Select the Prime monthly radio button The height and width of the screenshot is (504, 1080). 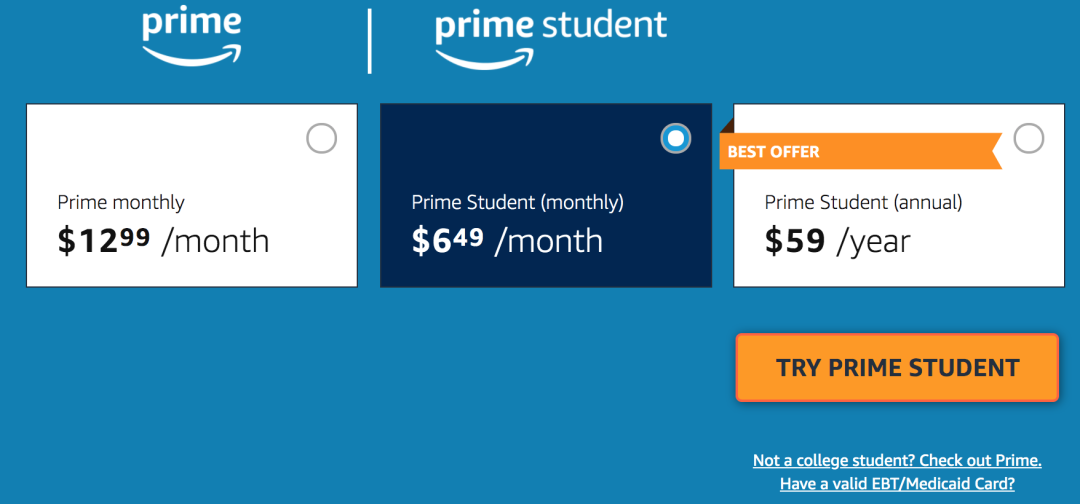coord(321,138)
